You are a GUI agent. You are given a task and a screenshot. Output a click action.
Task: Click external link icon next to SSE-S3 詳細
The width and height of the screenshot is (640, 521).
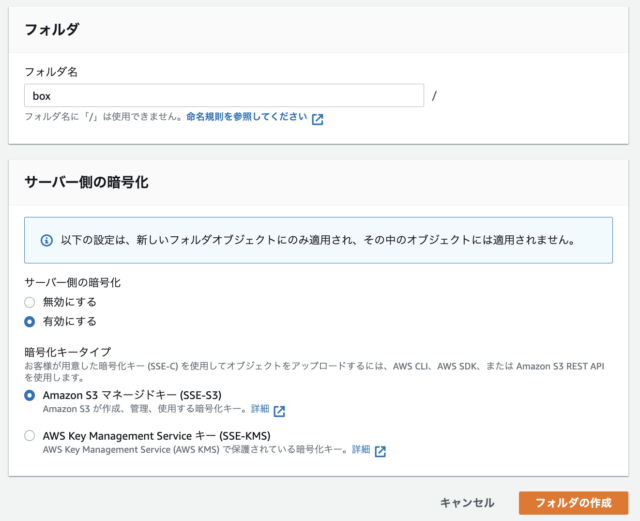[x=279, y=411]
